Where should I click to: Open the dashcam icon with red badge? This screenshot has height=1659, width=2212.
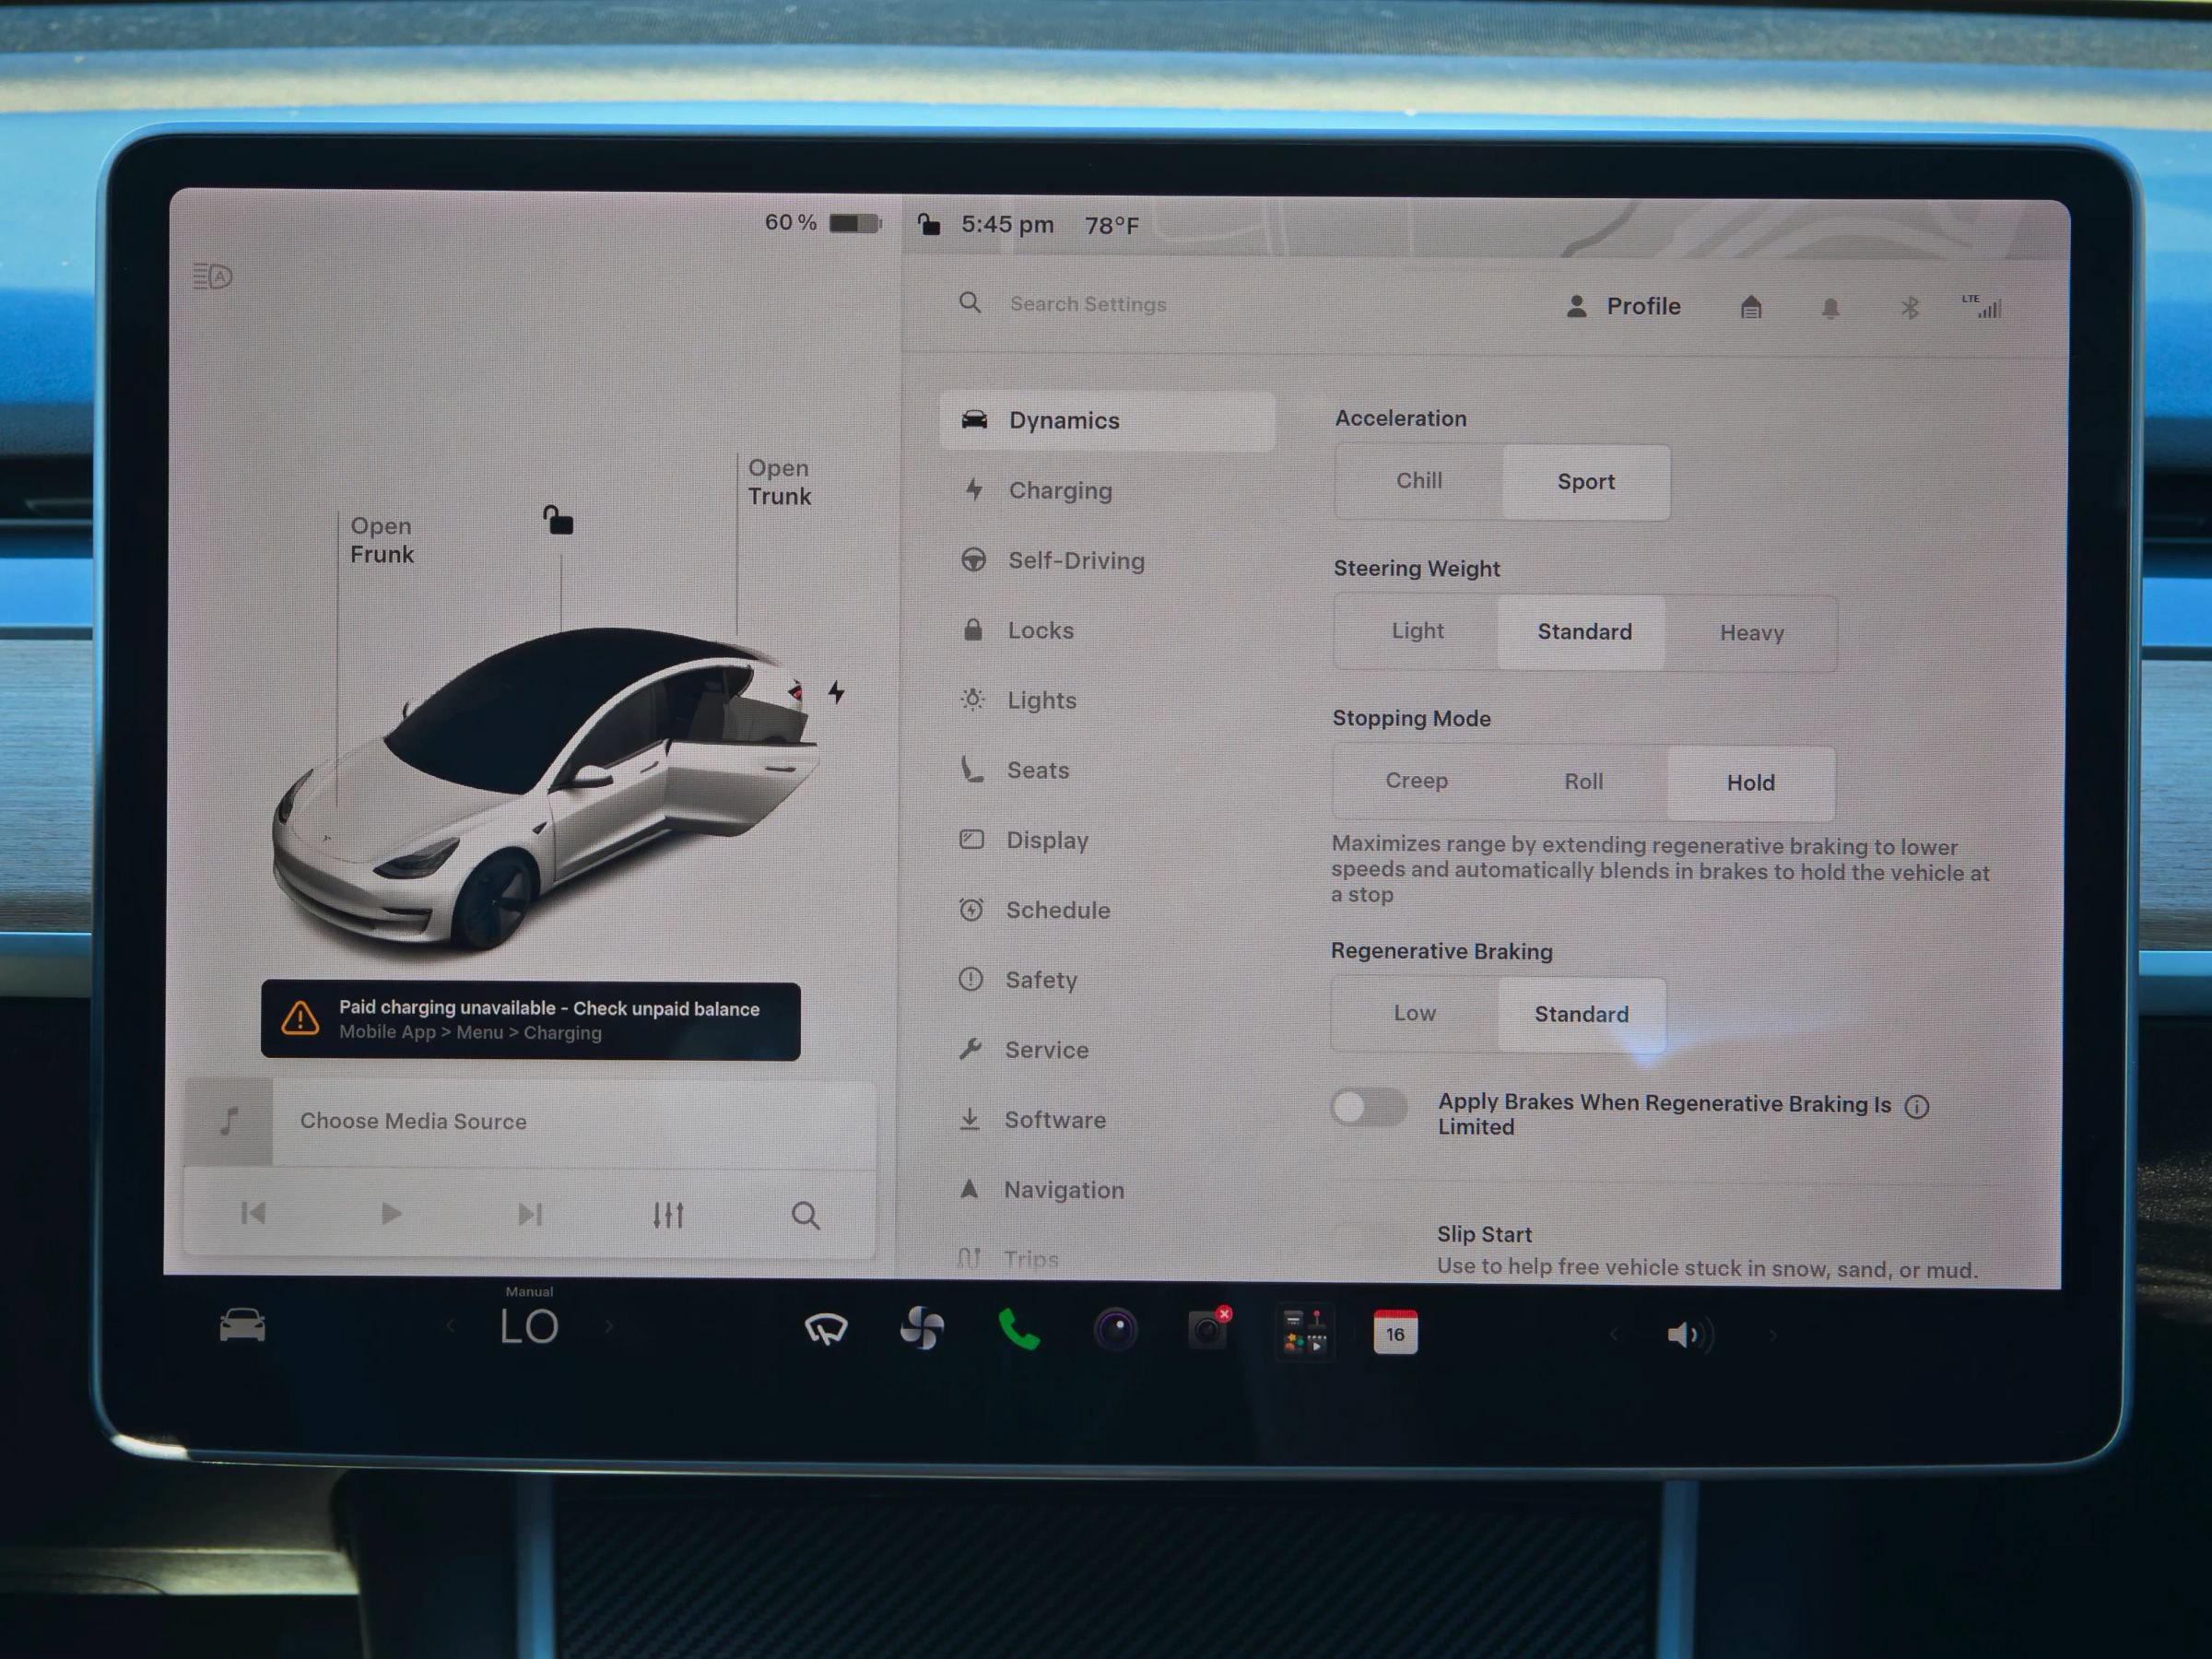[x=1208, y=1330]
